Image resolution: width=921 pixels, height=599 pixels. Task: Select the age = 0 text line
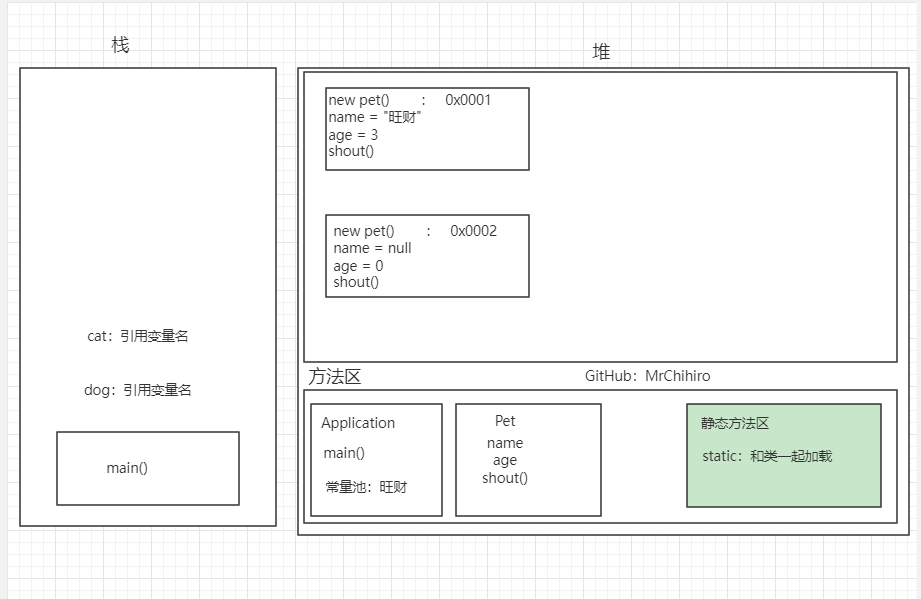coord(358,266)
